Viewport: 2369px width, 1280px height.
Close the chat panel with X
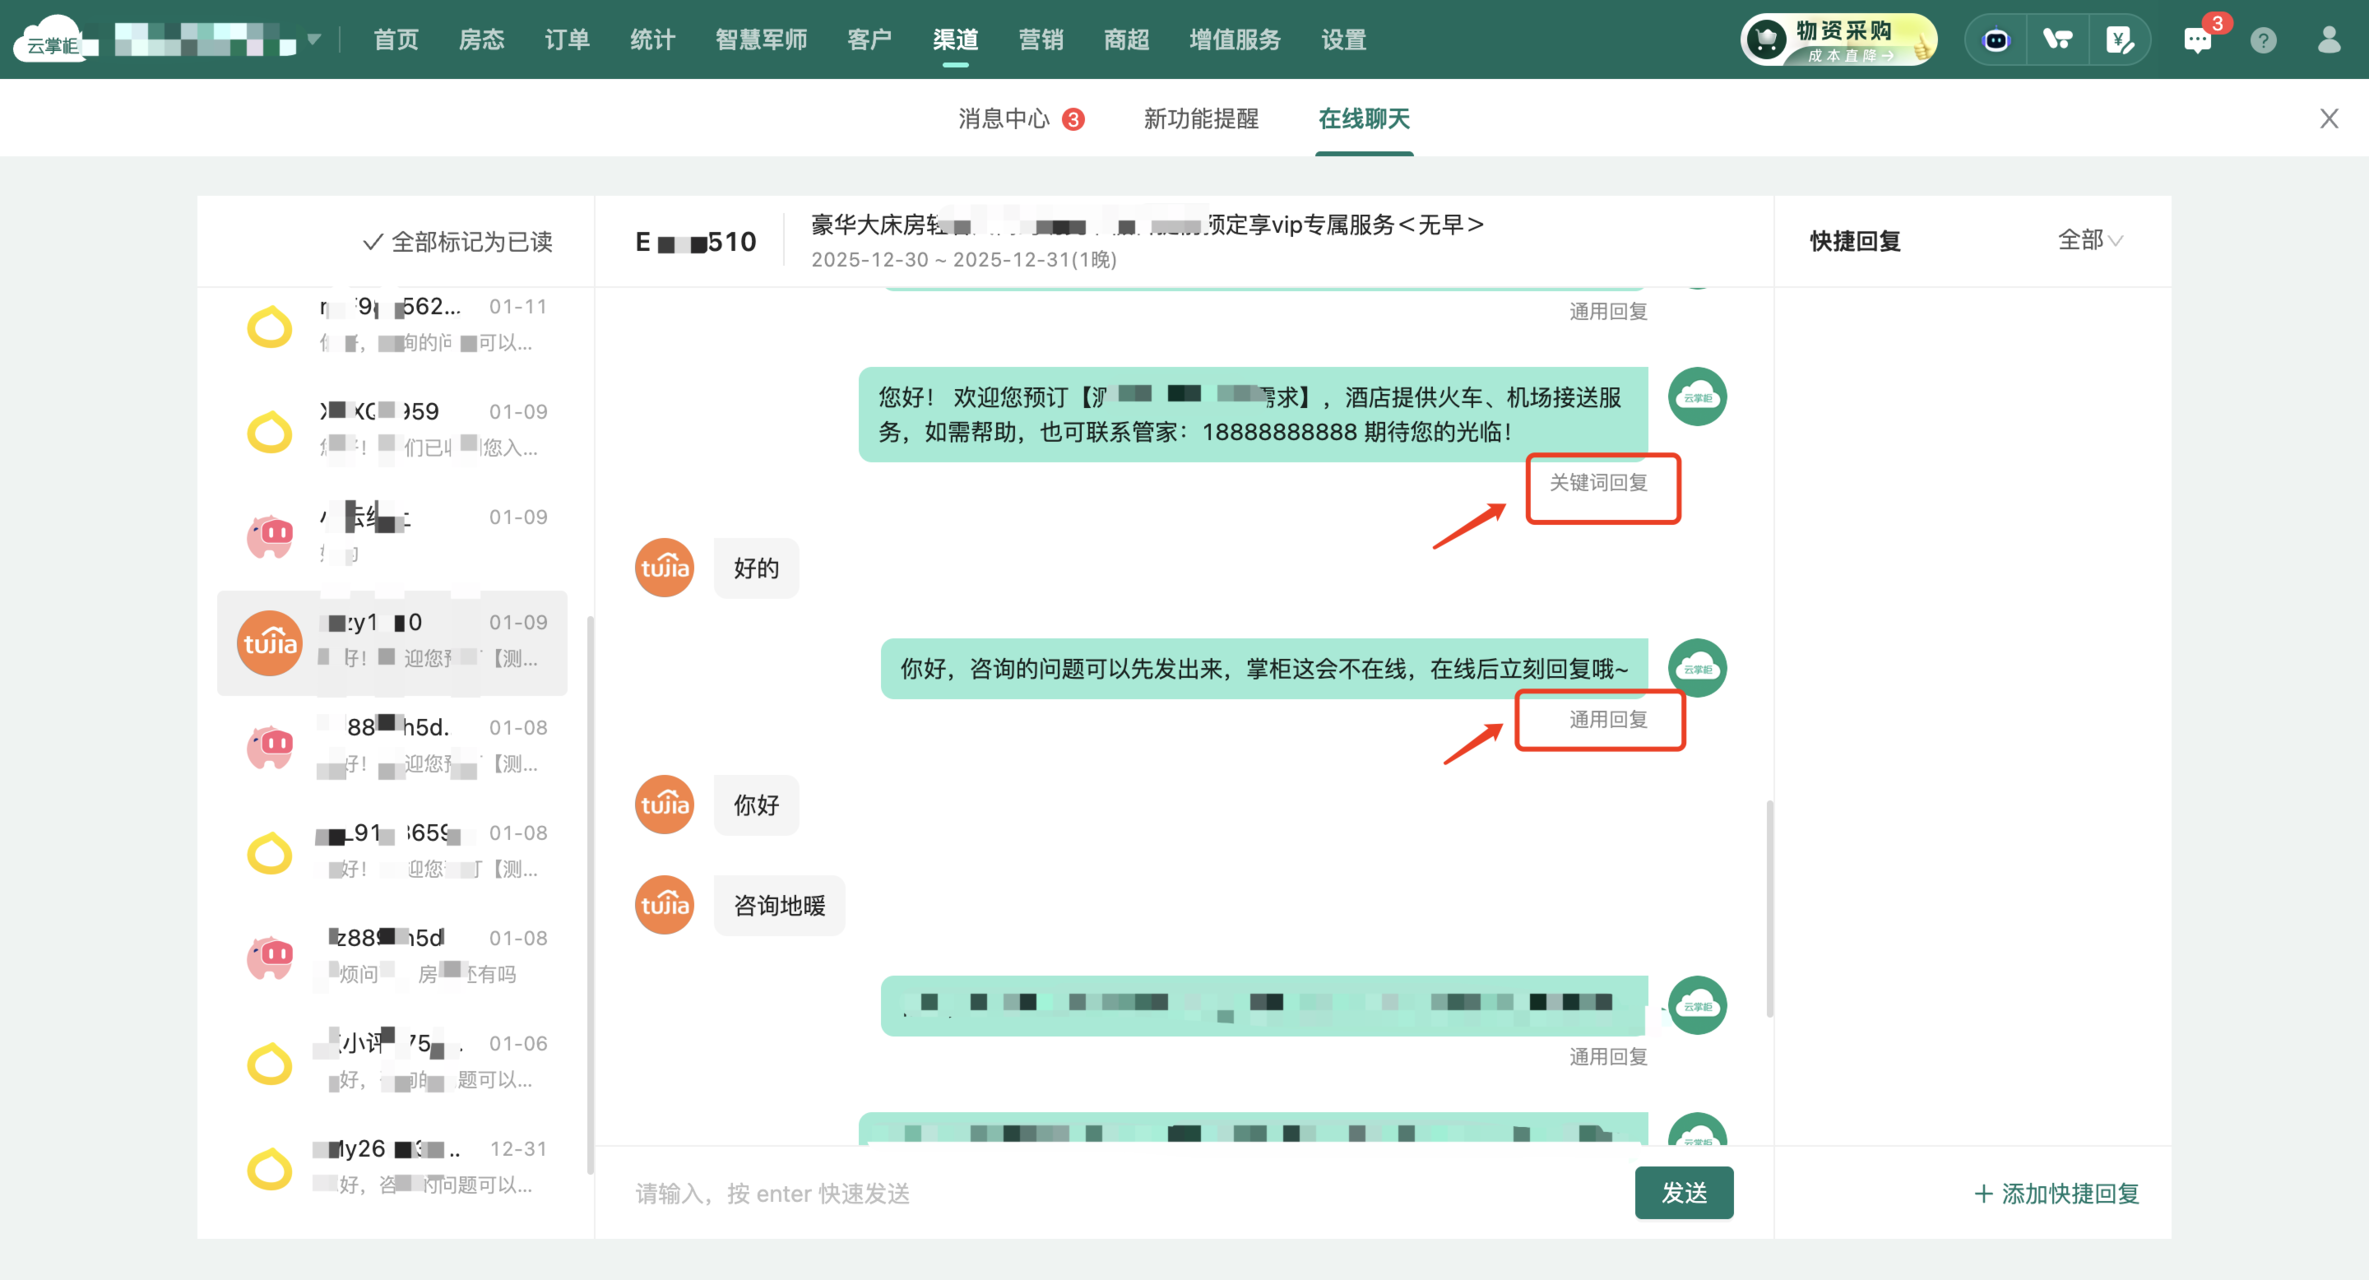[2329, 119]
